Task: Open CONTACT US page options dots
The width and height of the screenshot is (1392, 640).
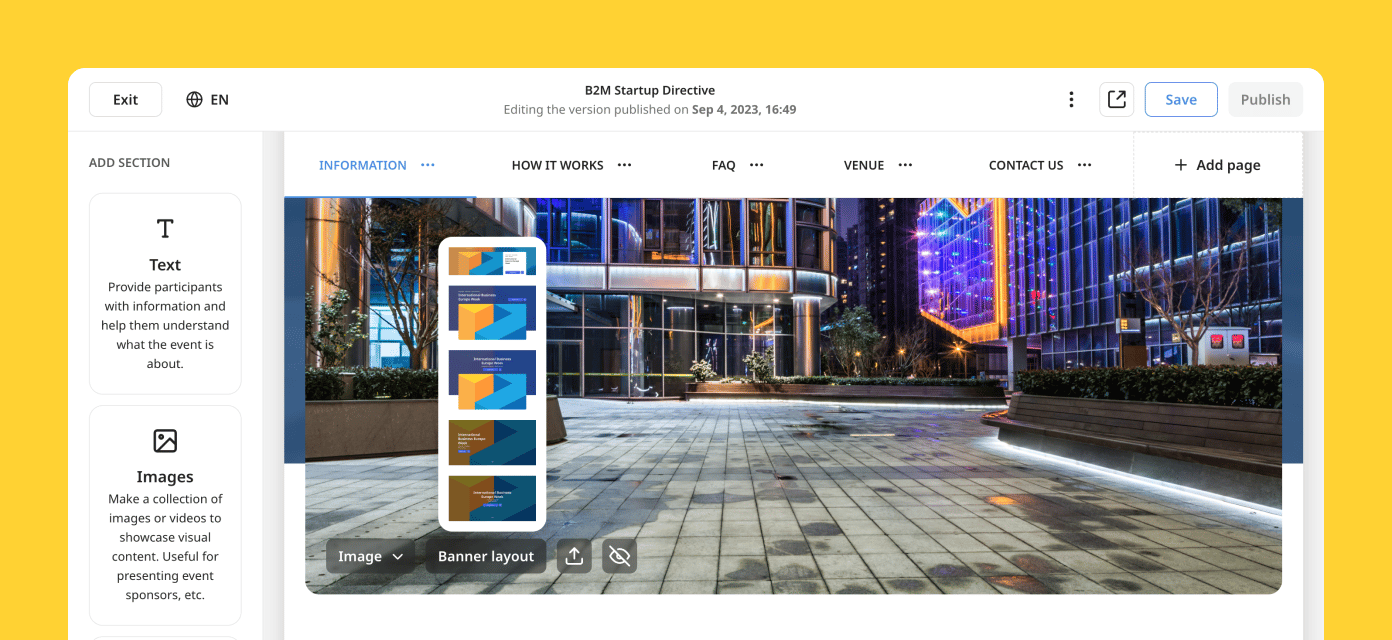Action: (x=1085, y=165)
